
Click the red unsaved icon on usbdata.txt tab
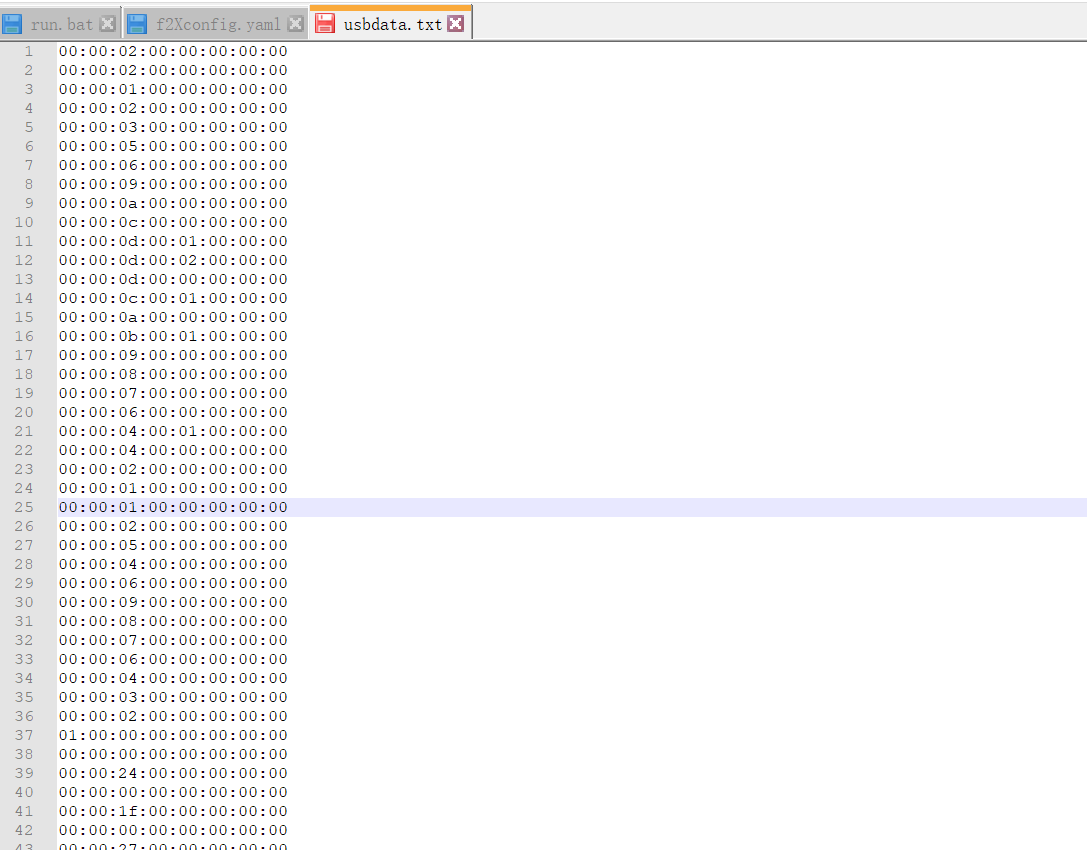[x=324, y=24]
